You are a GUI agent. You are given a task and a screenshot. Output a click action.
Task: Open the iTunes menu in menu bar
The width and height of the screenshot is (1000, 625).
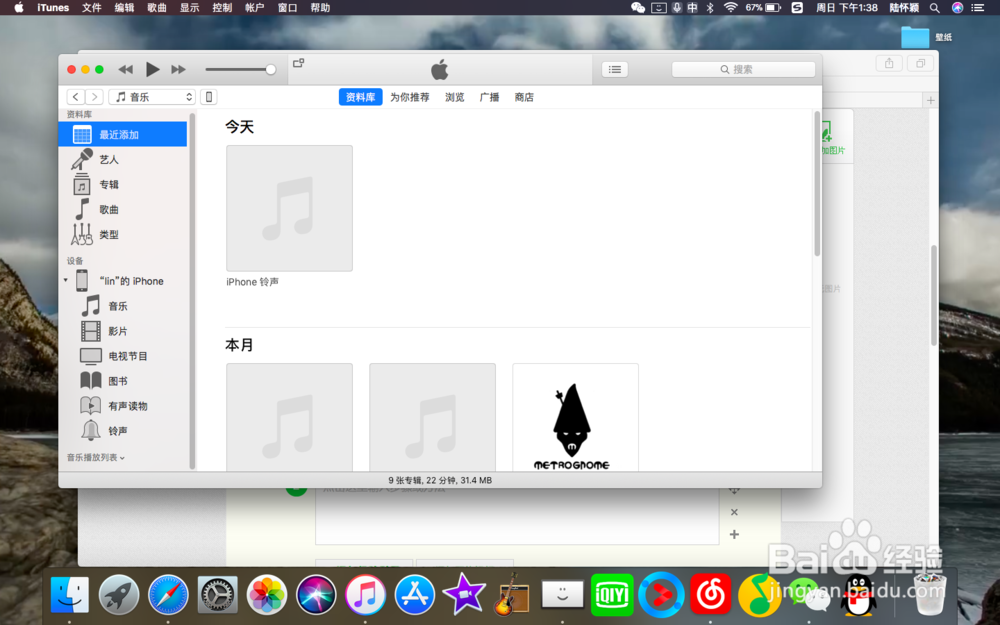[x=53, y=8]
